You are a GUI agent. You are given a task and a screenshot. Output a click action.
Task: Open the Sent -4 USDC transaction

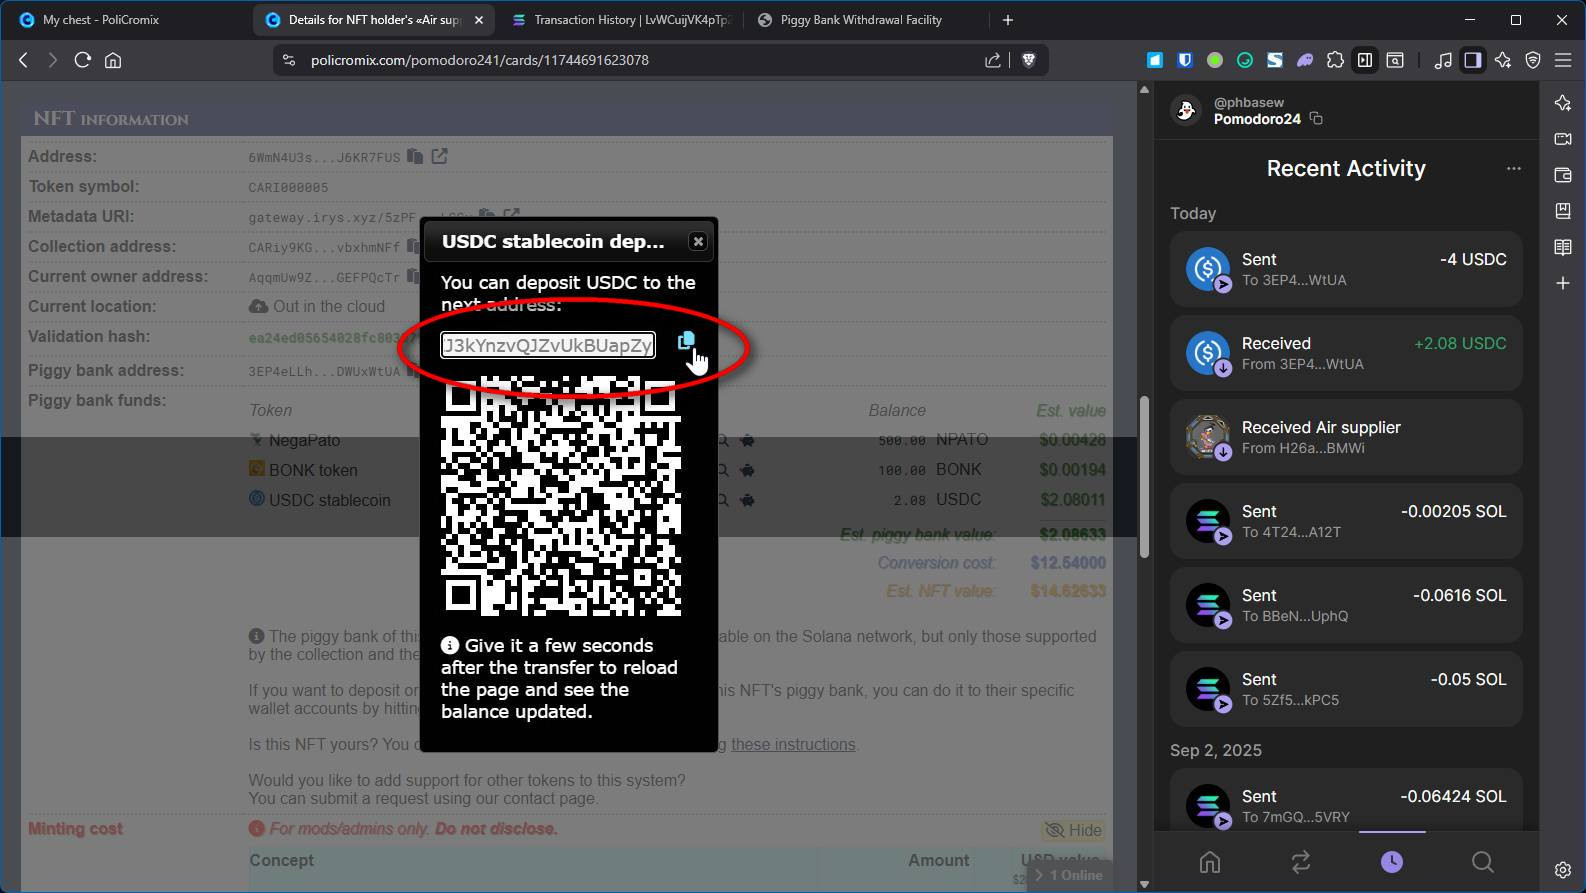1346,269
